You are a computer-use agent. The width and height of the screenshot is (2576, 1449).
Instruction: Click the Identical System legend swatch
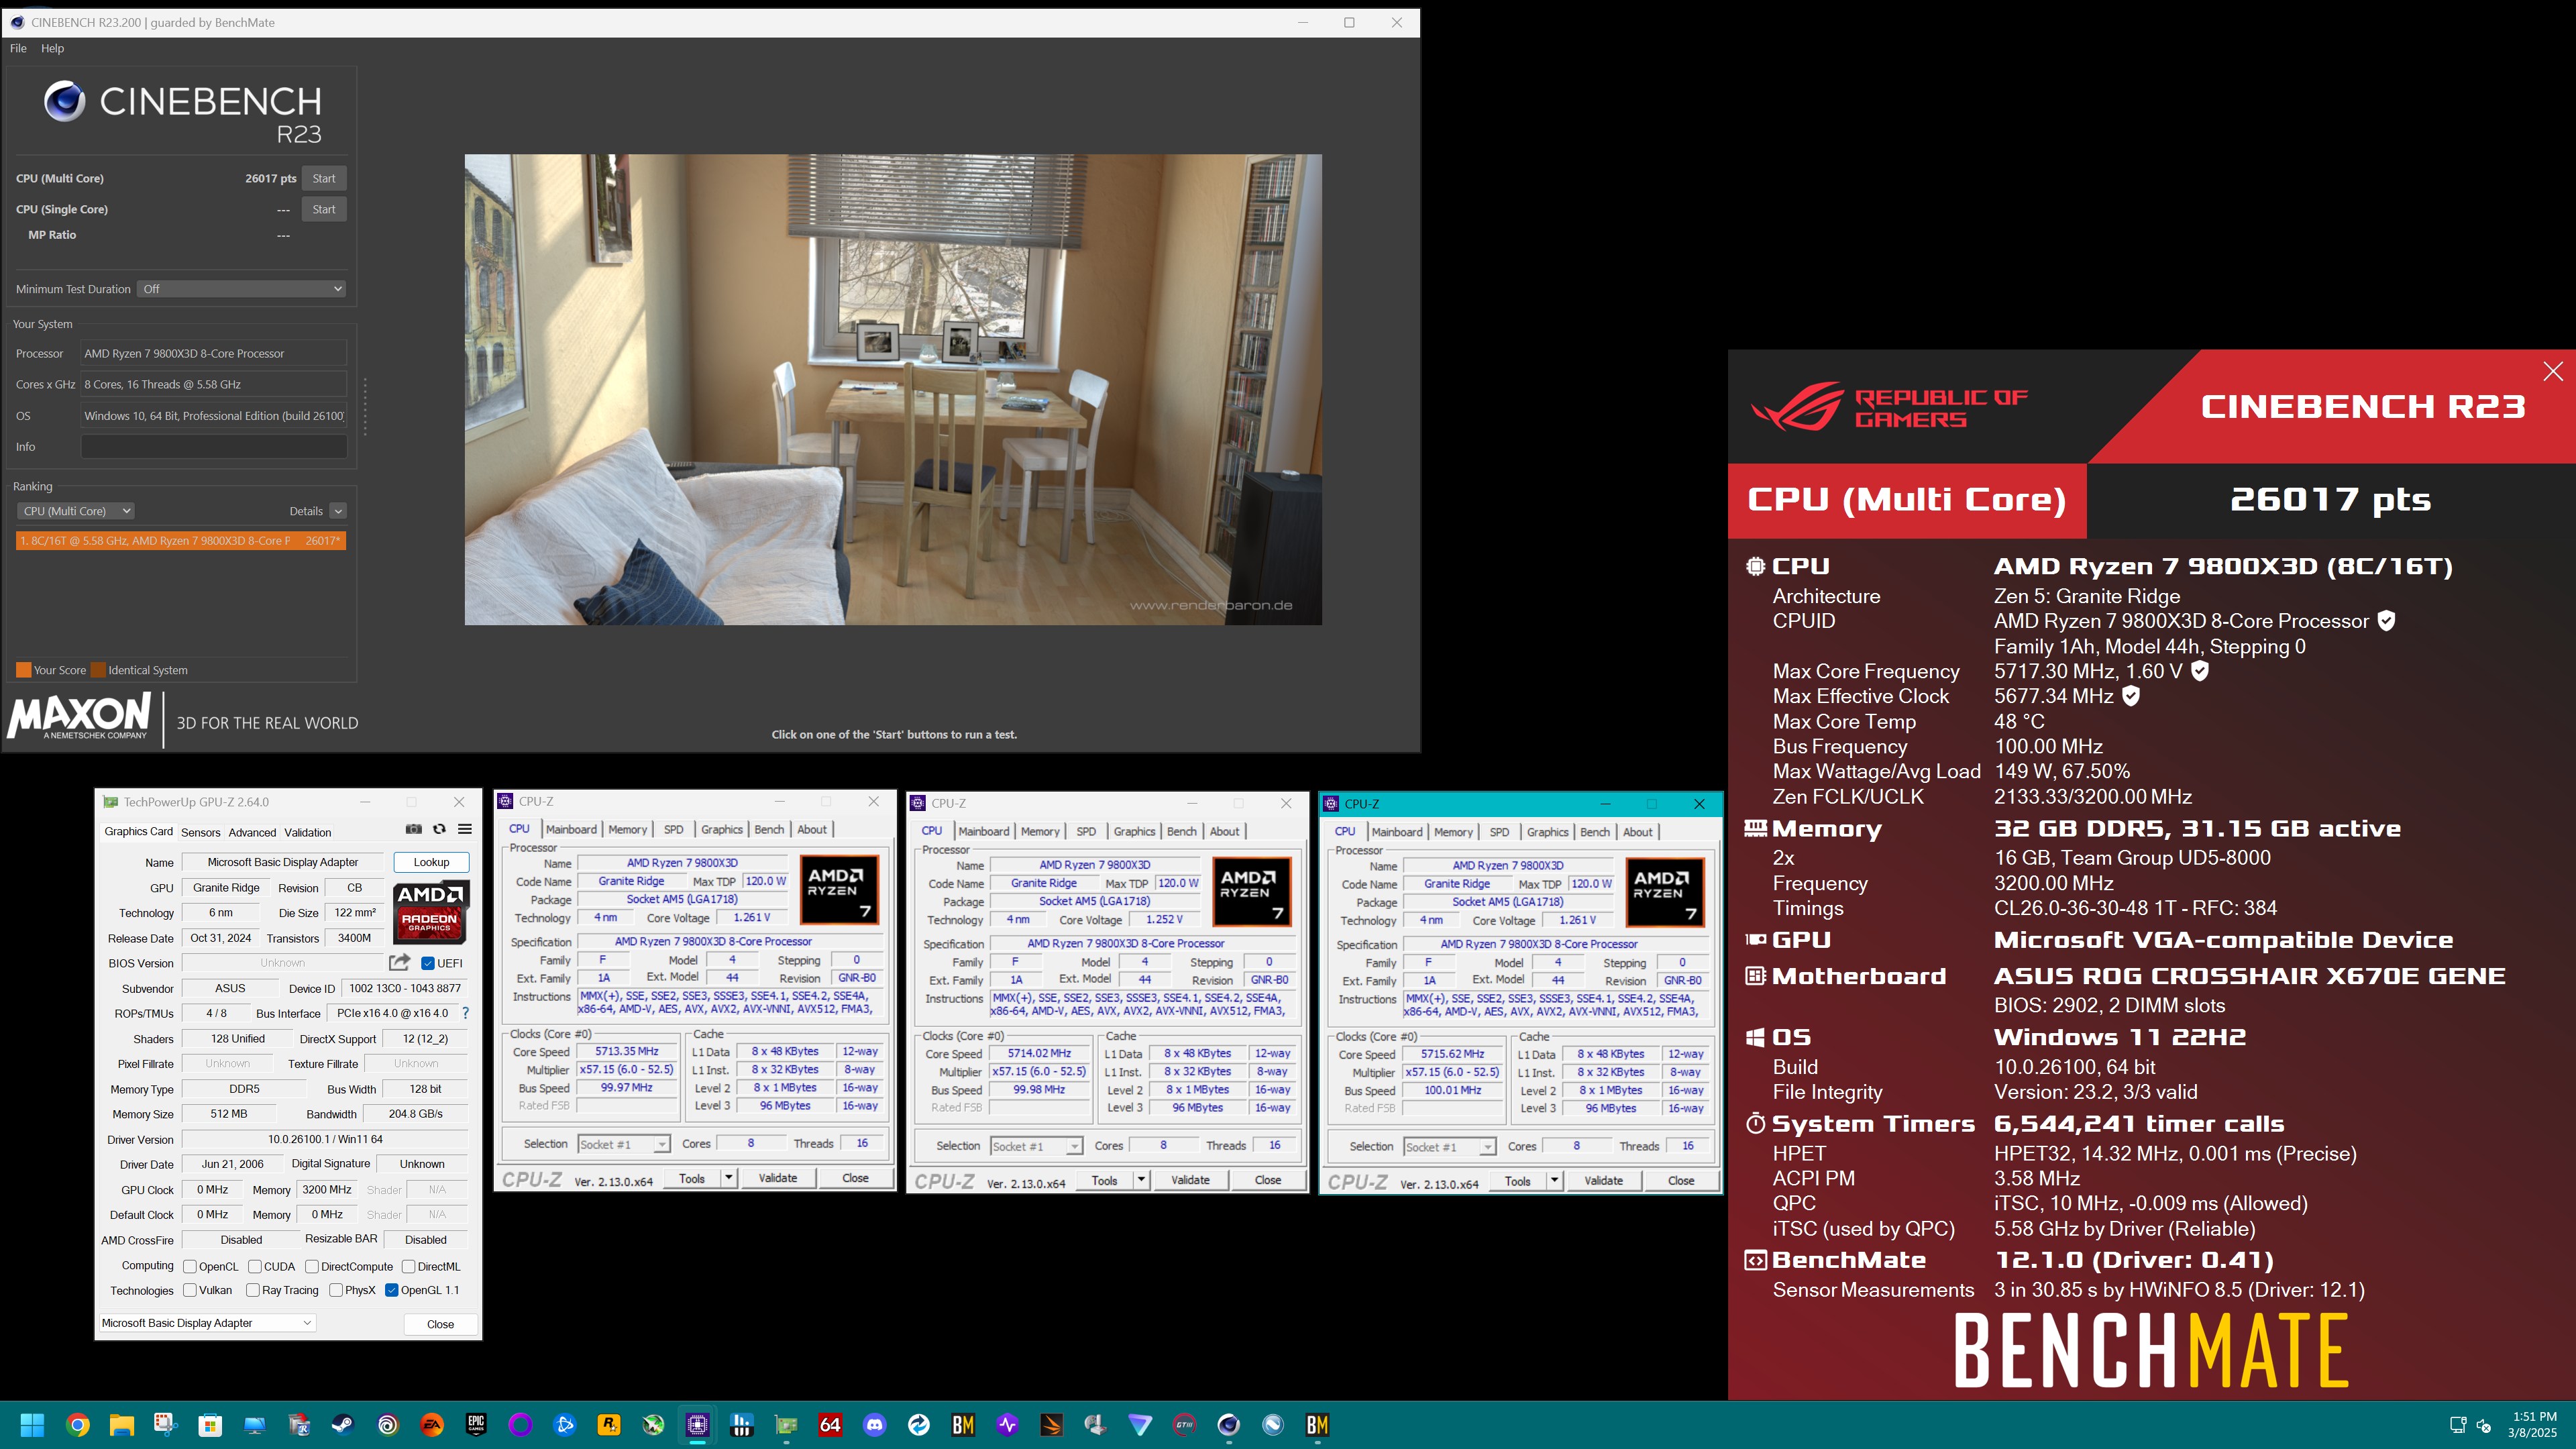click(98, 670)
